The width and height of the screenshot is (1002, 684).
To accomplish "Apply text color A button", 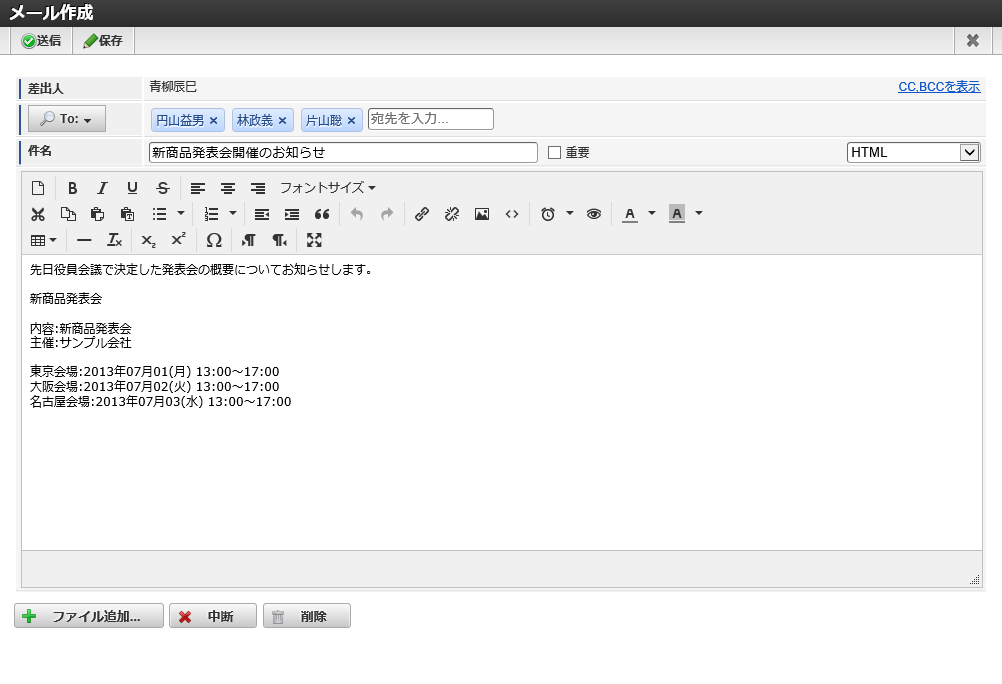I will 630,214.
